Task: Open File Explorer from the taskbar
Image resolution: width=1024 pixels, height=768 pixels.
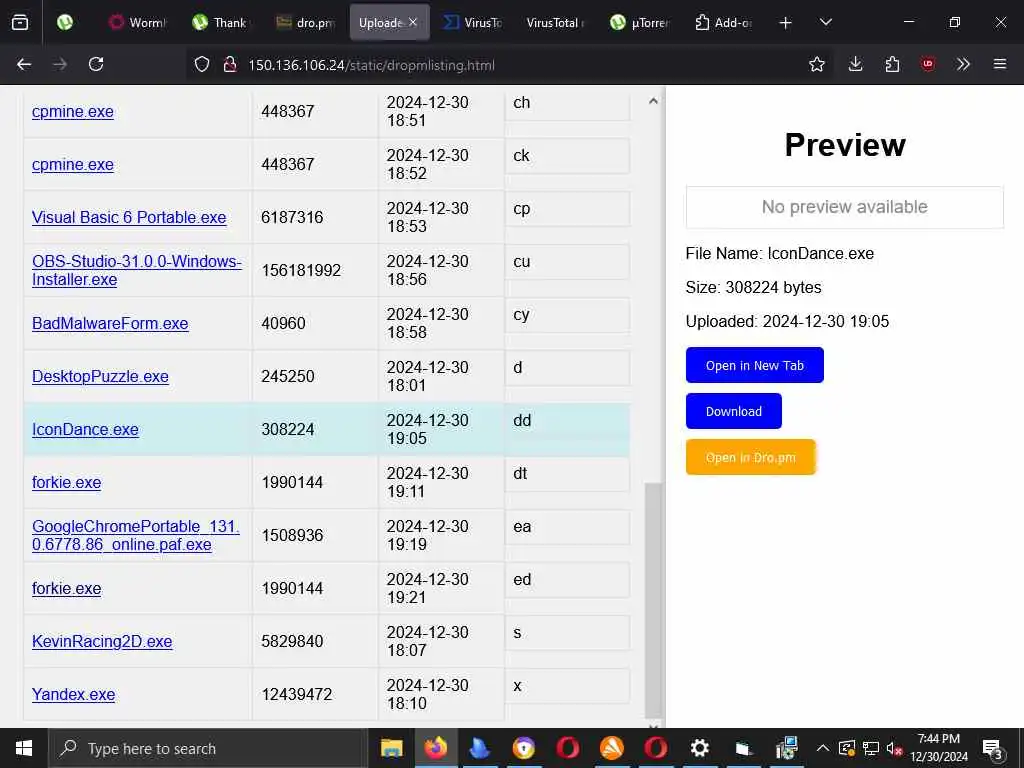Action: tap(391, 748)
